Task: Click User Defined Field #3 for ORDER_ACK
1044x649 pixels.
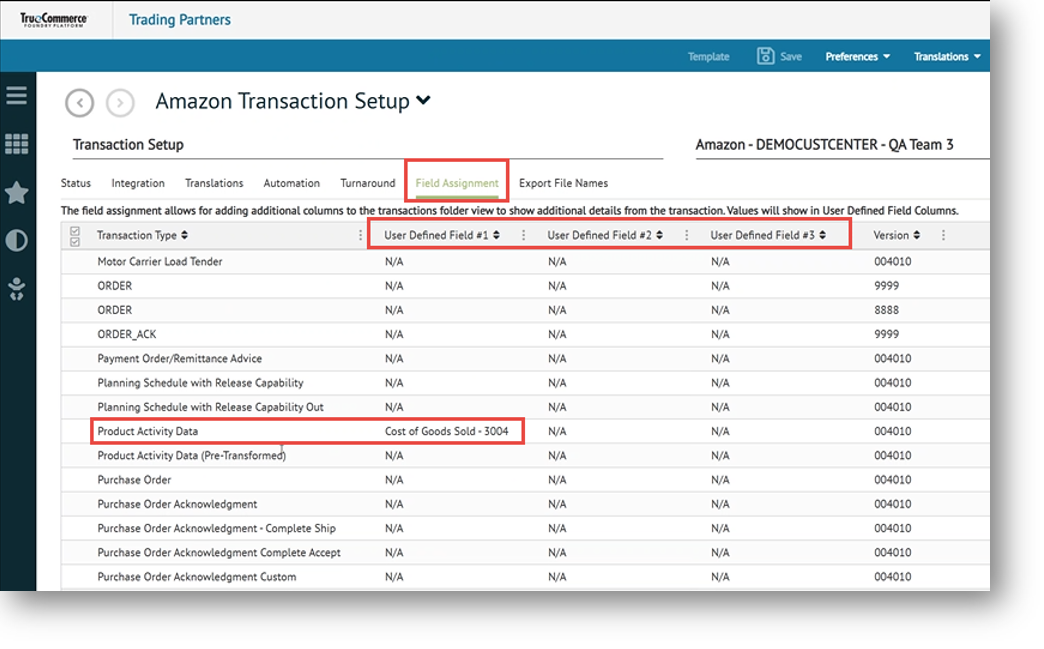Action: 720,334
